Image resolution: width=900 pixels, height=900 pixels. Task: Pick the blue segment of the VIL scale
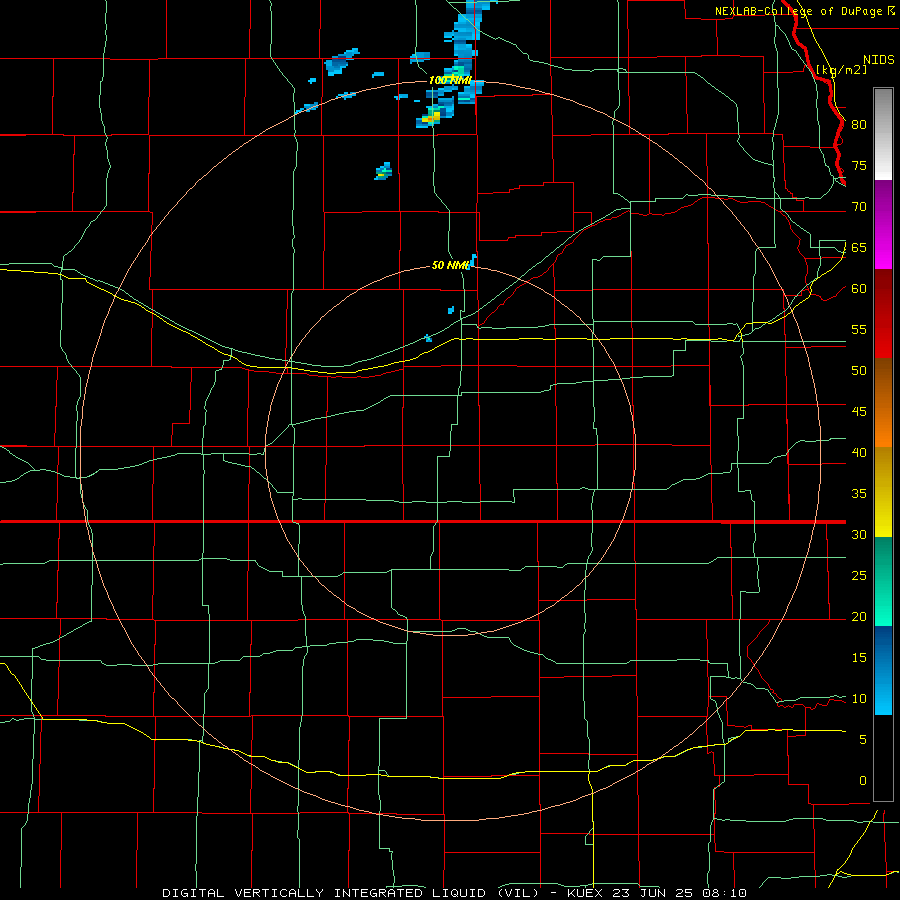pyautogui.click(x=883, y=670)
